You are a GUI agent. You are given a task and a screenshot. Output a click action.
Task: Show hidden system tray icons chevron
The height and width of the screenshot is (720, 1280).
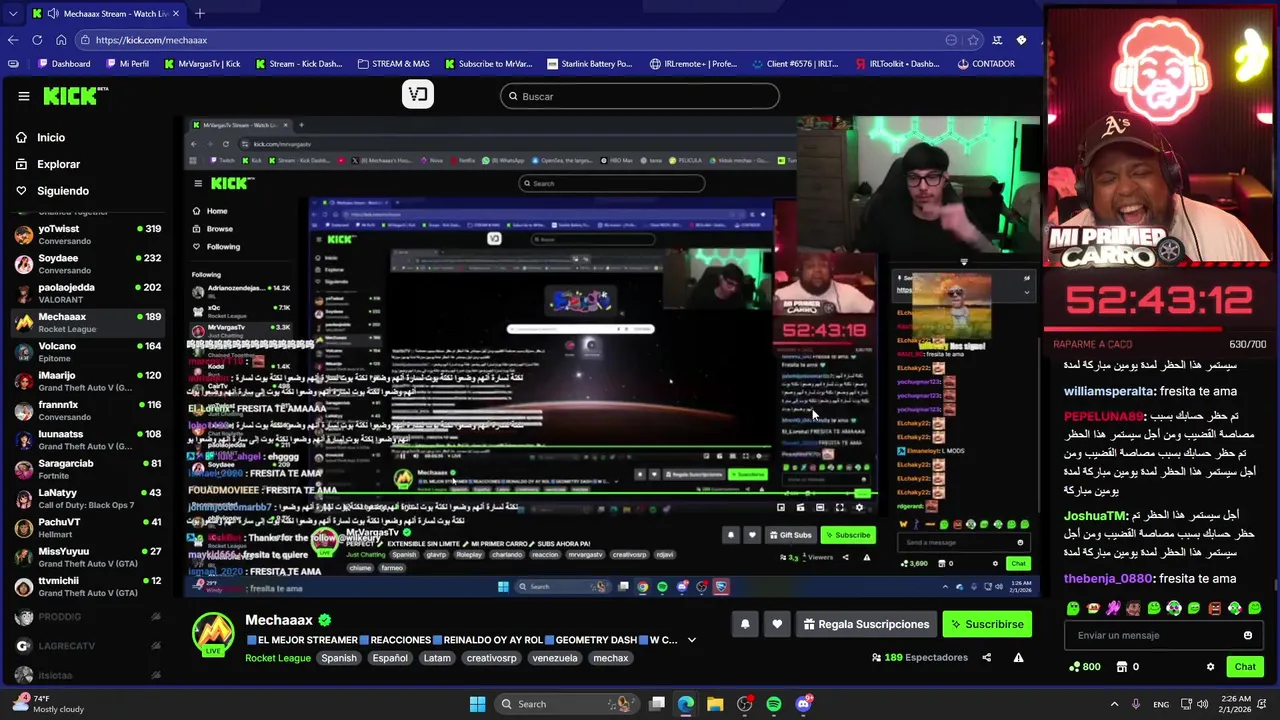[1114, 704]
